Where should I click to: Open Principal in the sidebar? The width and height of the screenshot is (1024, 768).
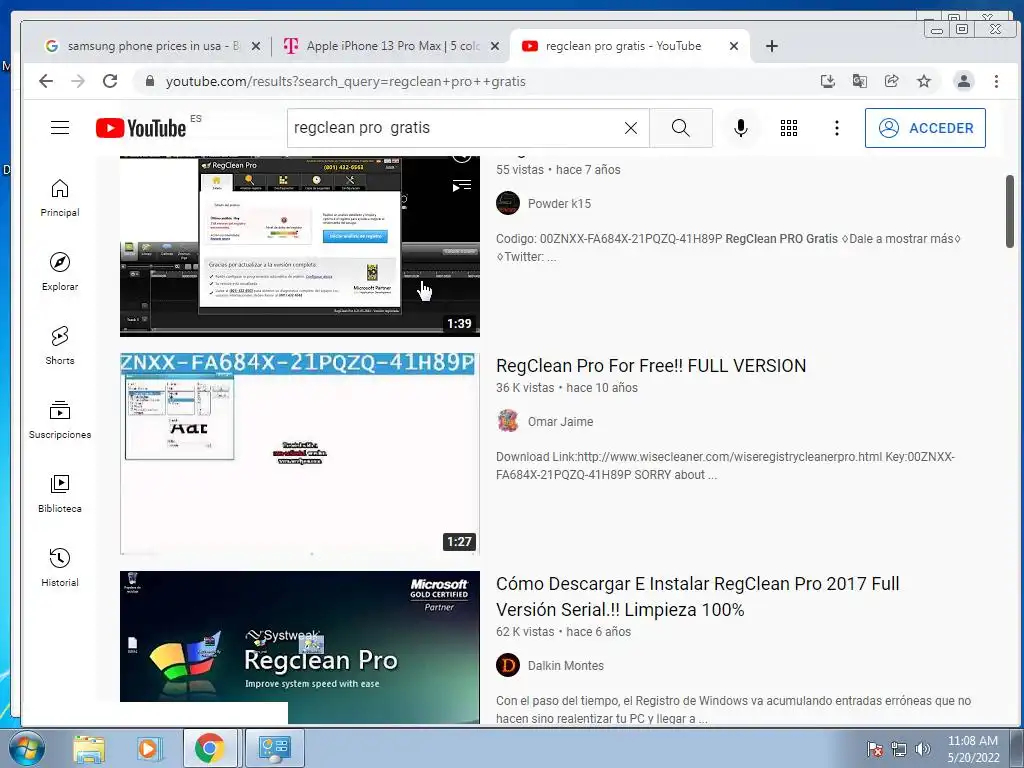(60, 198)
